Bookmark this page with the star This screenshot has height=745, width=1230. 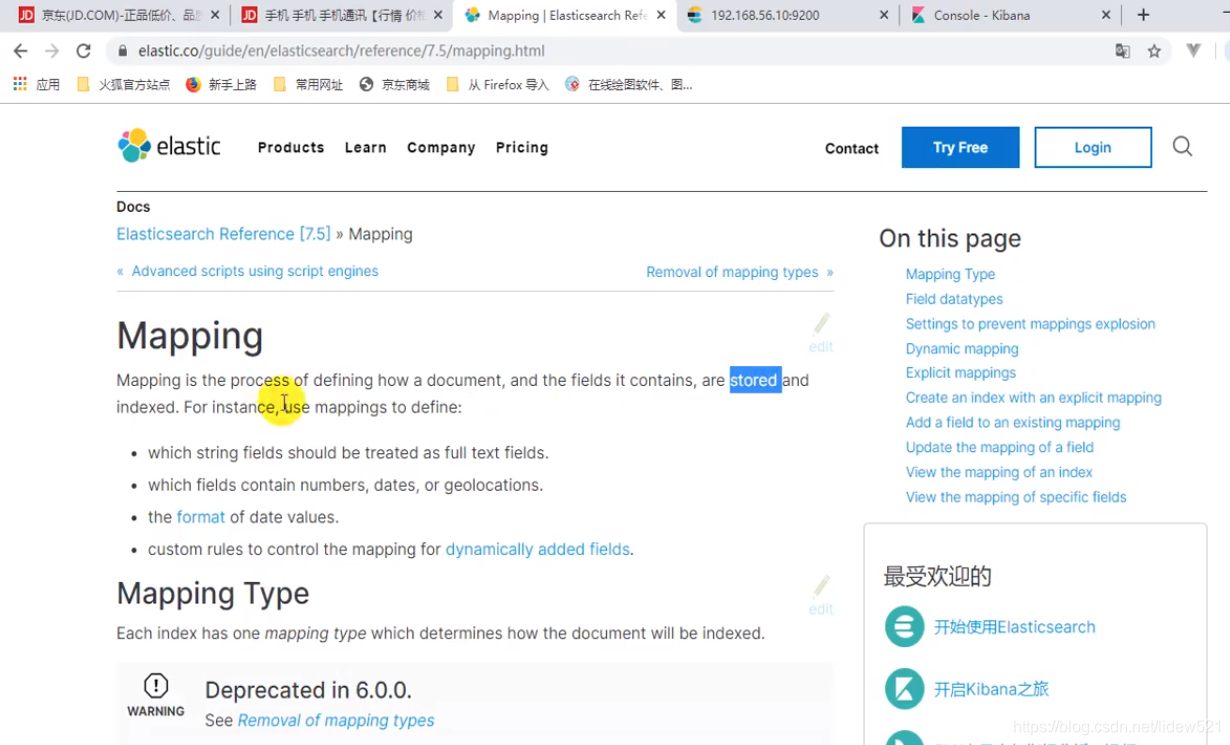click(x=1154, y=51)
